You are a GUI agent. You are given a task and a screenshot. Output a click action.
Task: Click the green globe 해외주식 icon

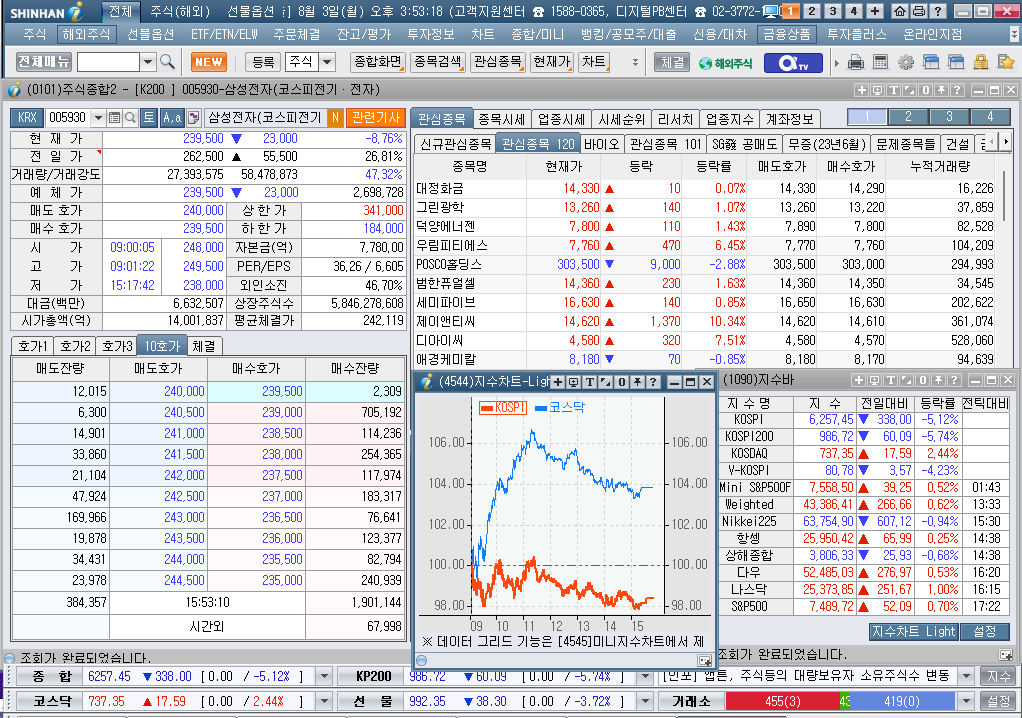pos(726,63)
